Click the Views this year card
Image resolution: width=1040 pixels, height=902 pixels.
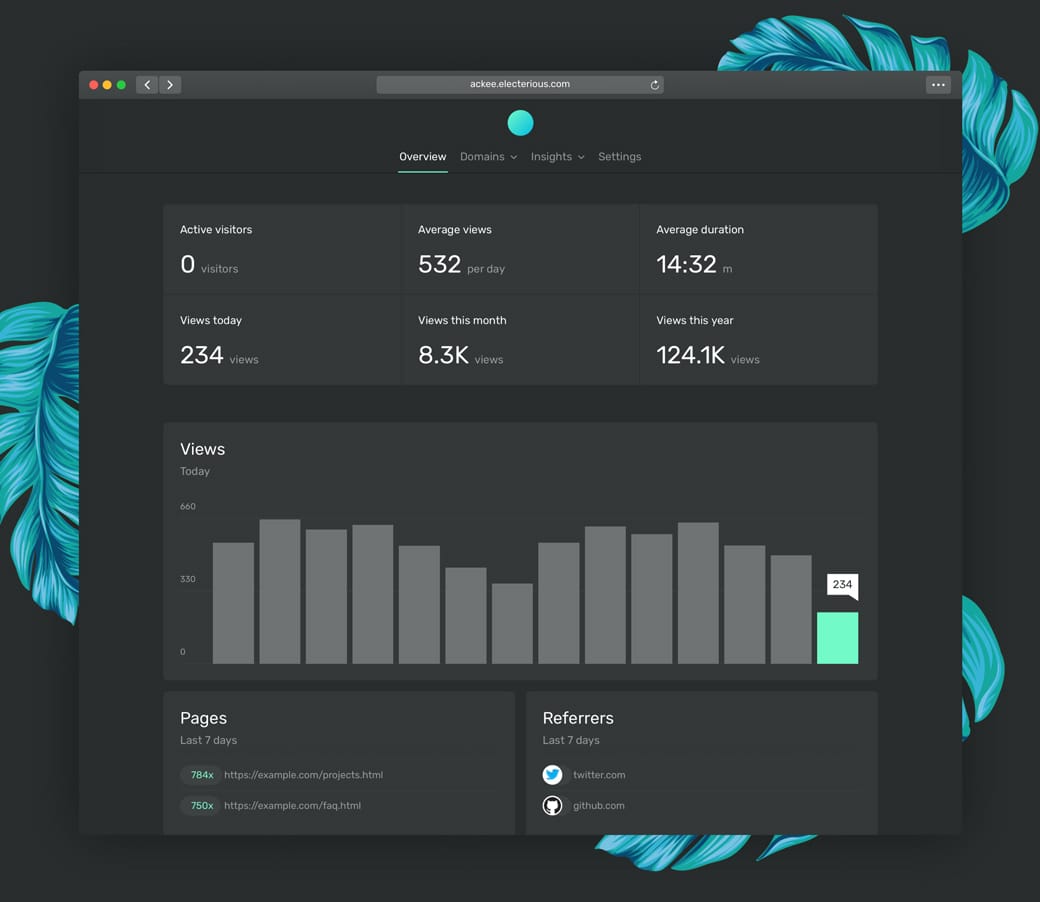758,340
